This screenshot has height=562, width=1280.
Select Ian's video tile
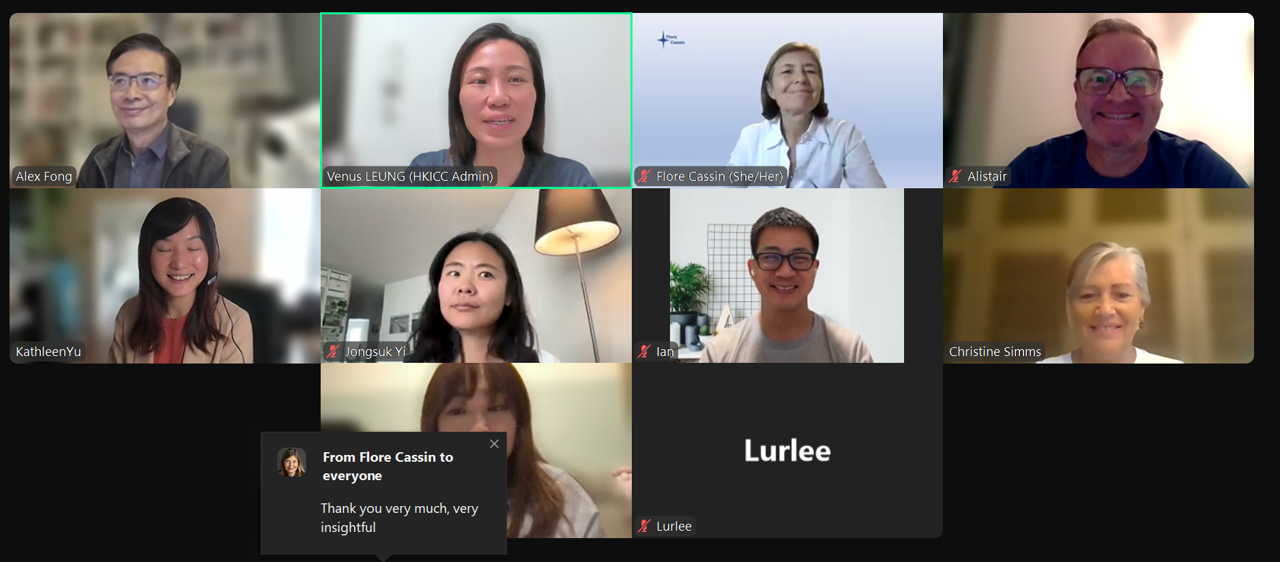[787, 275]
